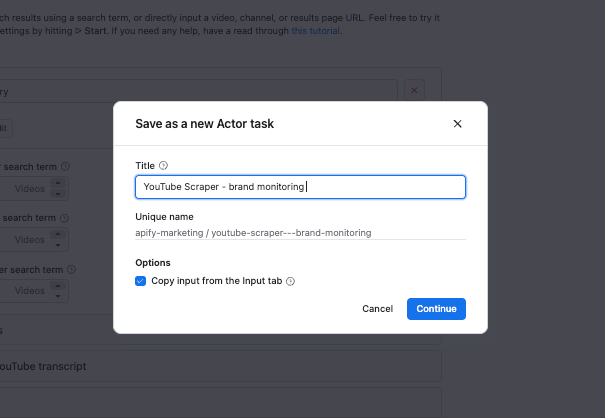Click the Cancel button
This screenshot has width=605, height=418.
pos(377,309)
